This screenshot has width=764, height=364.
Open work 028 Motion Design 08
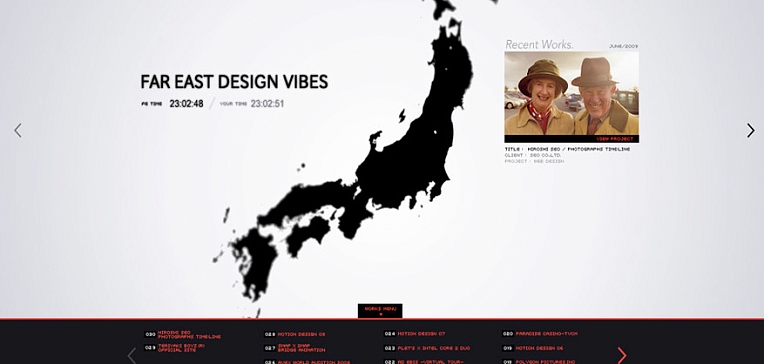click(295, 334)
